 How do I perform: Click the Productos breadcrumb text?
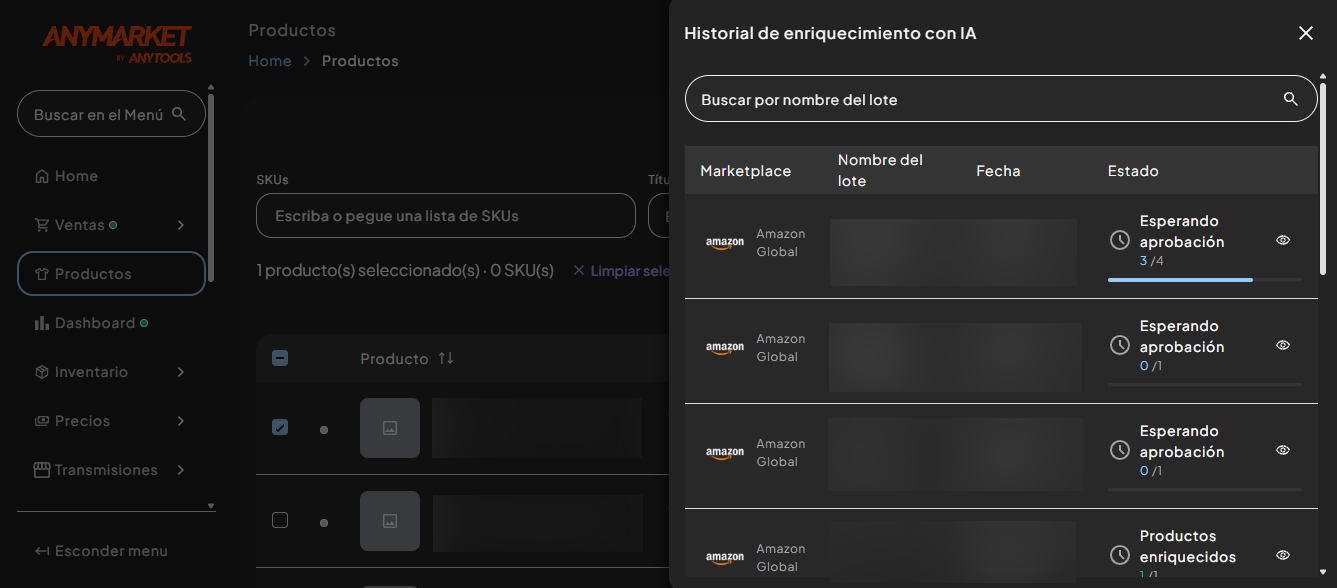click(x=360, y=61)
